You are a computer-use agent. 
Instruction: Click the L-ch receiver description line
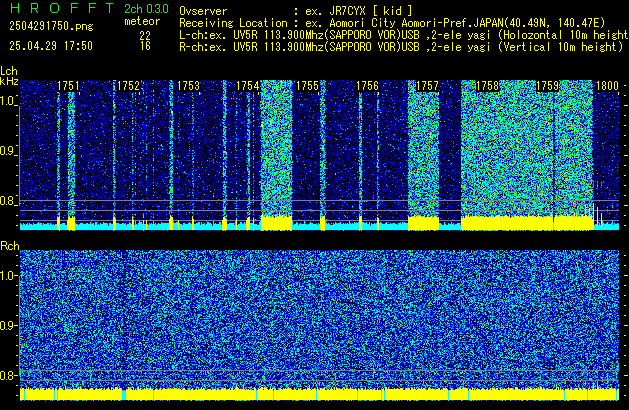click(404, 35)
